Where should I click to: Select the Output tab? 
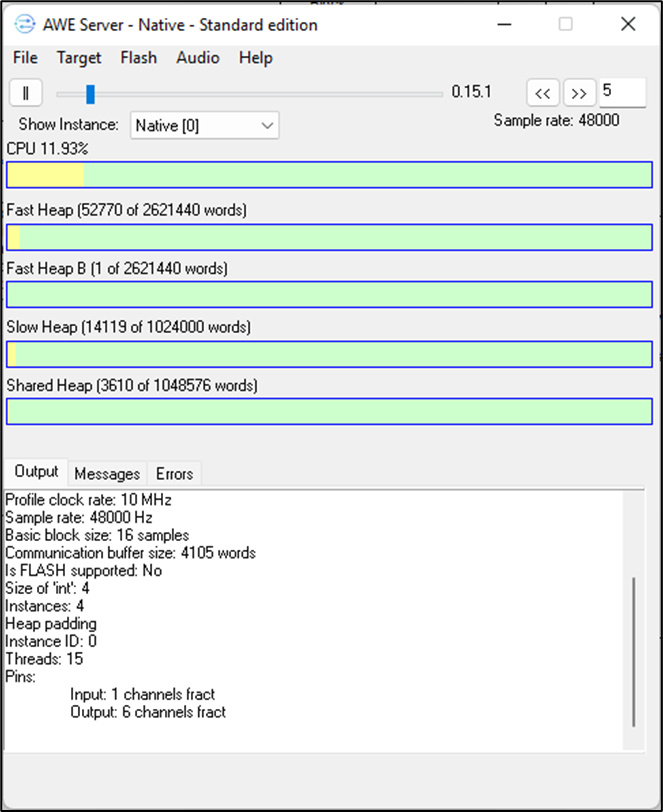pos(36,472)
